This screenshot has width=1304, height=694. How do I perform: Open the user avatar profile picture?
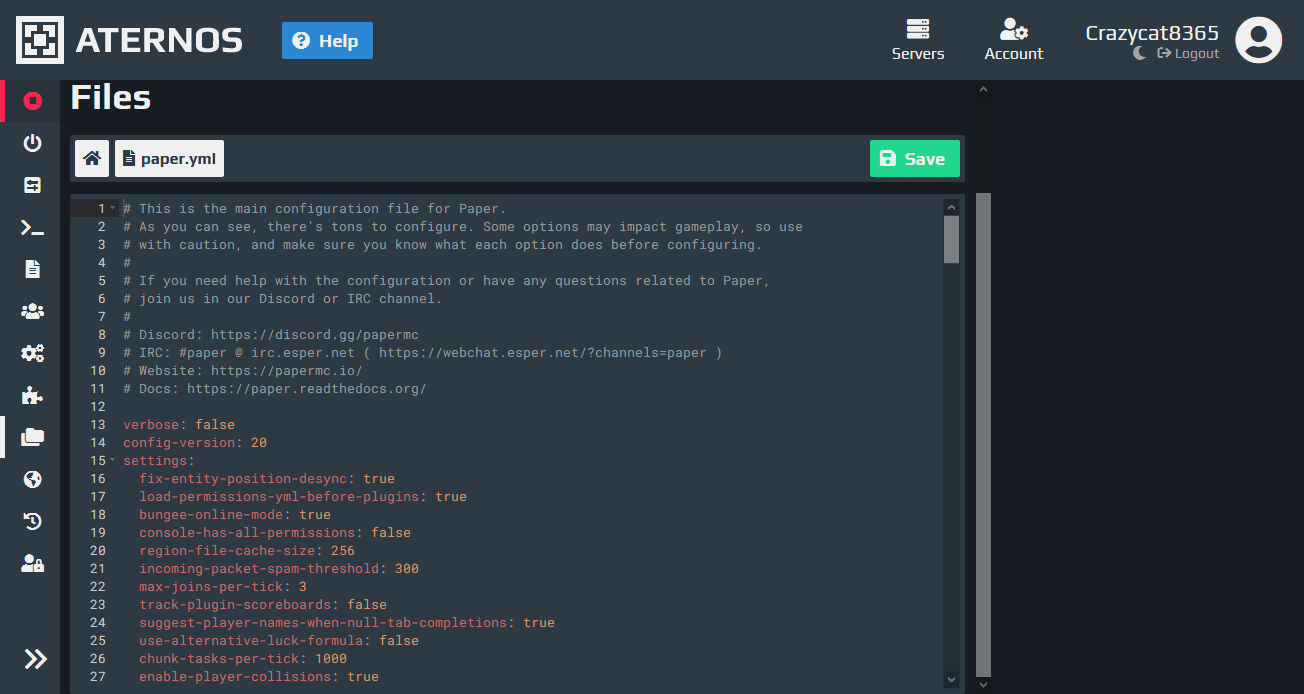[x=1259, y=40]
